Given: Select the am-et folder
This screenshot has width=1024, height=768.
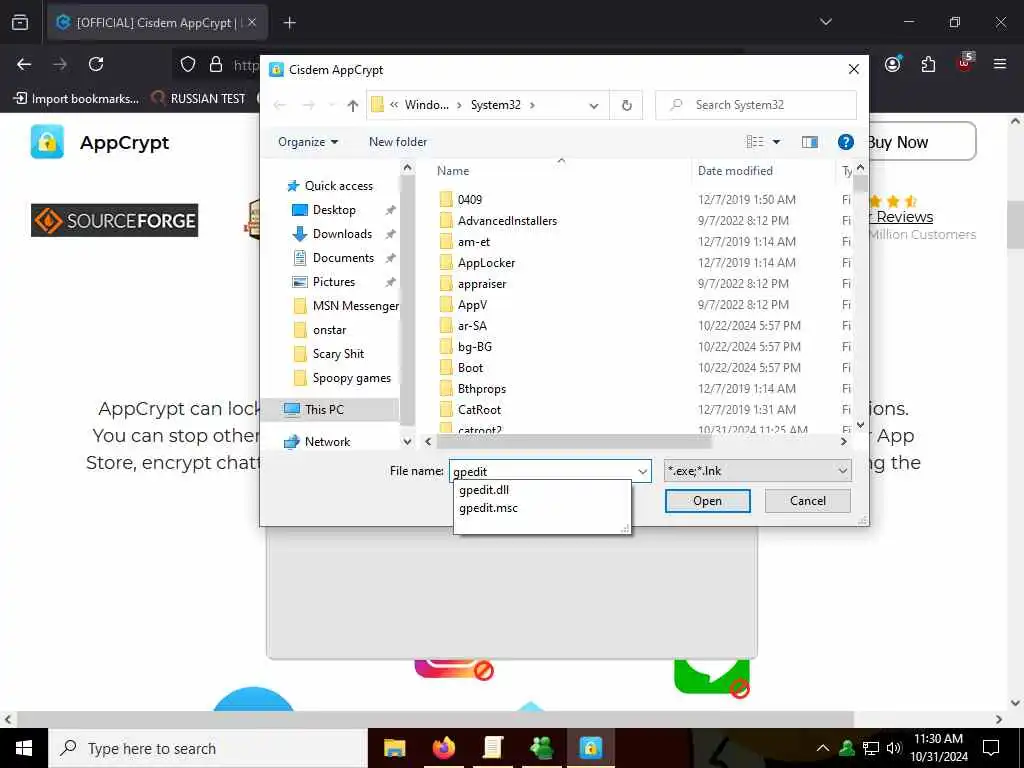Looking at the screenshot, I should (474, 242).
